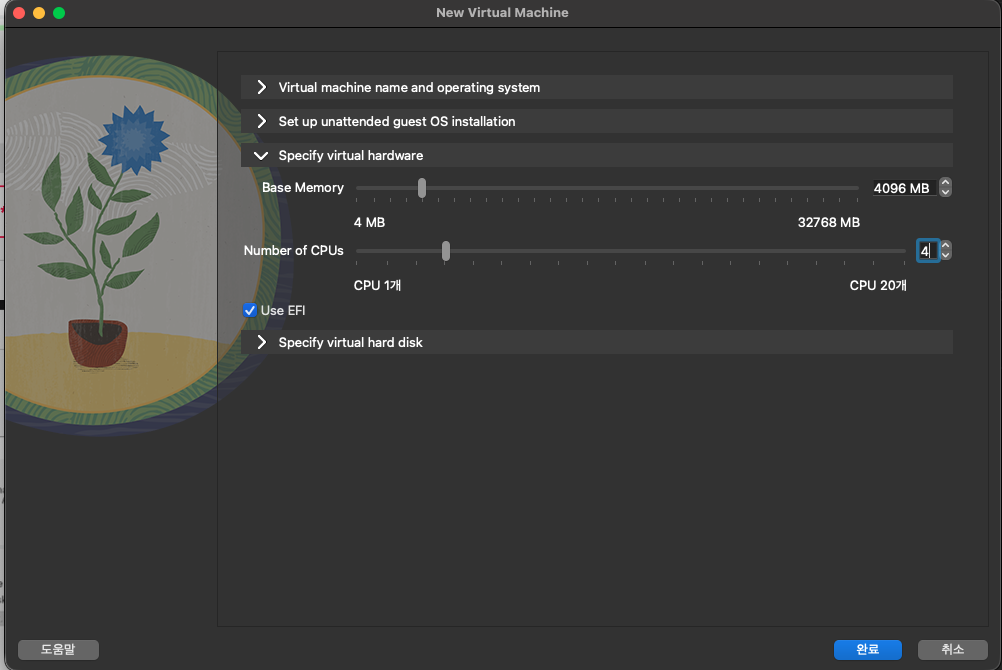The image size is (1002, 670).
Task: Click the Number of CPUs label
Action: click(293, 251)
